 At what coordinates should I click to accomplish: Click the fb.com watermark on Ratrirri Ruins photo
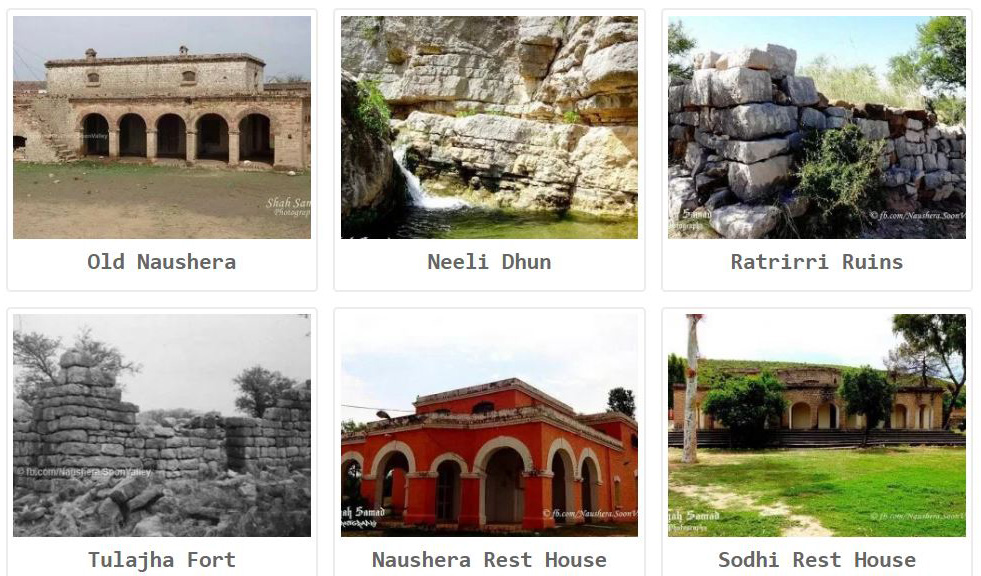917,215
